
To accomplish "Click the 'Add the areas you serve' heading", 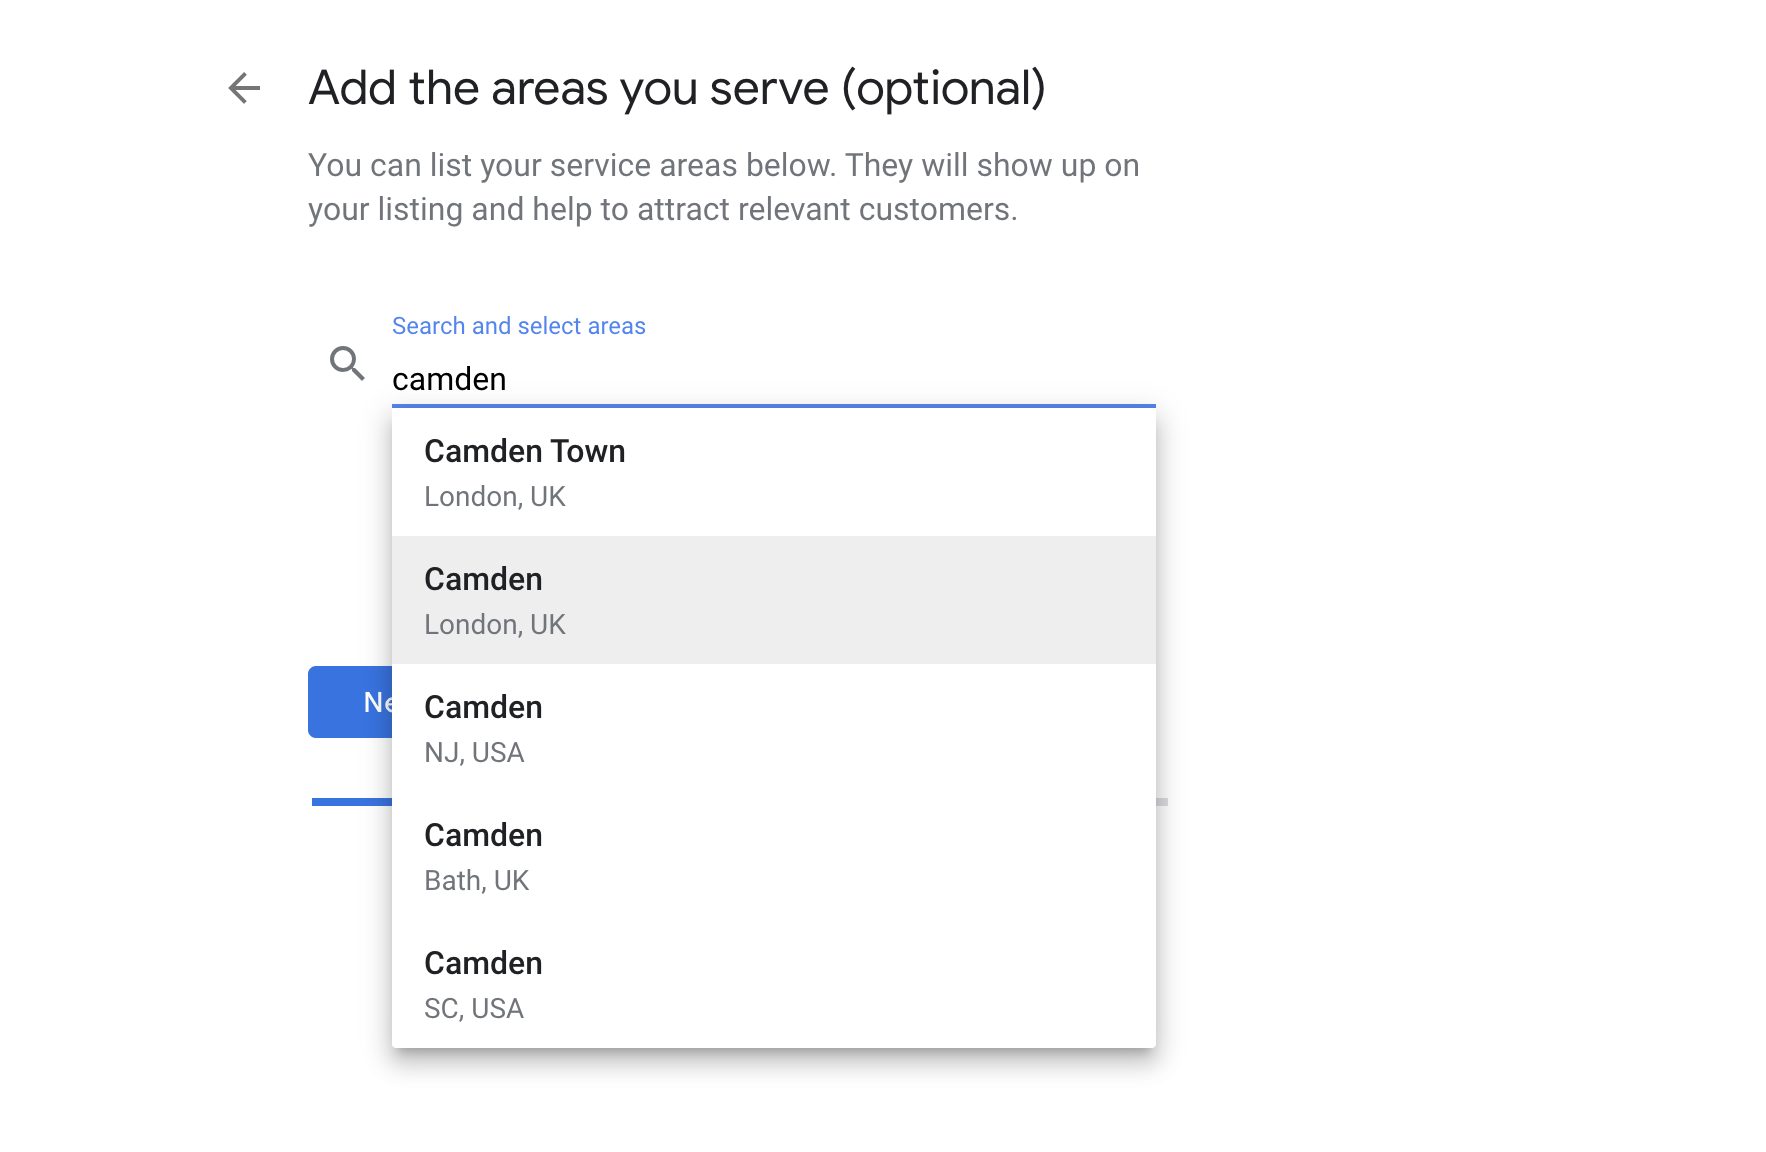I will (x=677, y=88).
